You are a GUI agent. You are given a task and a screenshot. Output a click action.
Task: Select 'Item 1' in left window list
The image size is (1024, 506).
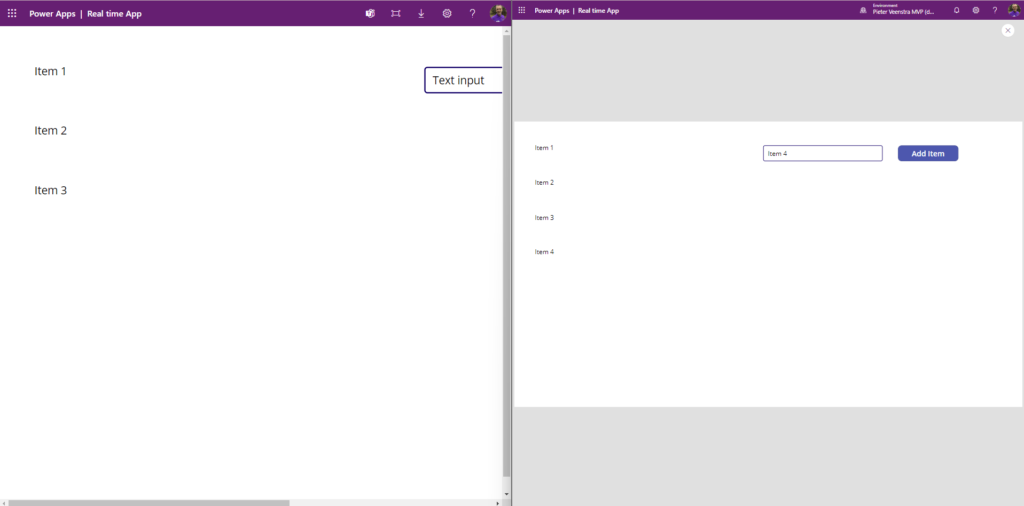pos(50,71)
